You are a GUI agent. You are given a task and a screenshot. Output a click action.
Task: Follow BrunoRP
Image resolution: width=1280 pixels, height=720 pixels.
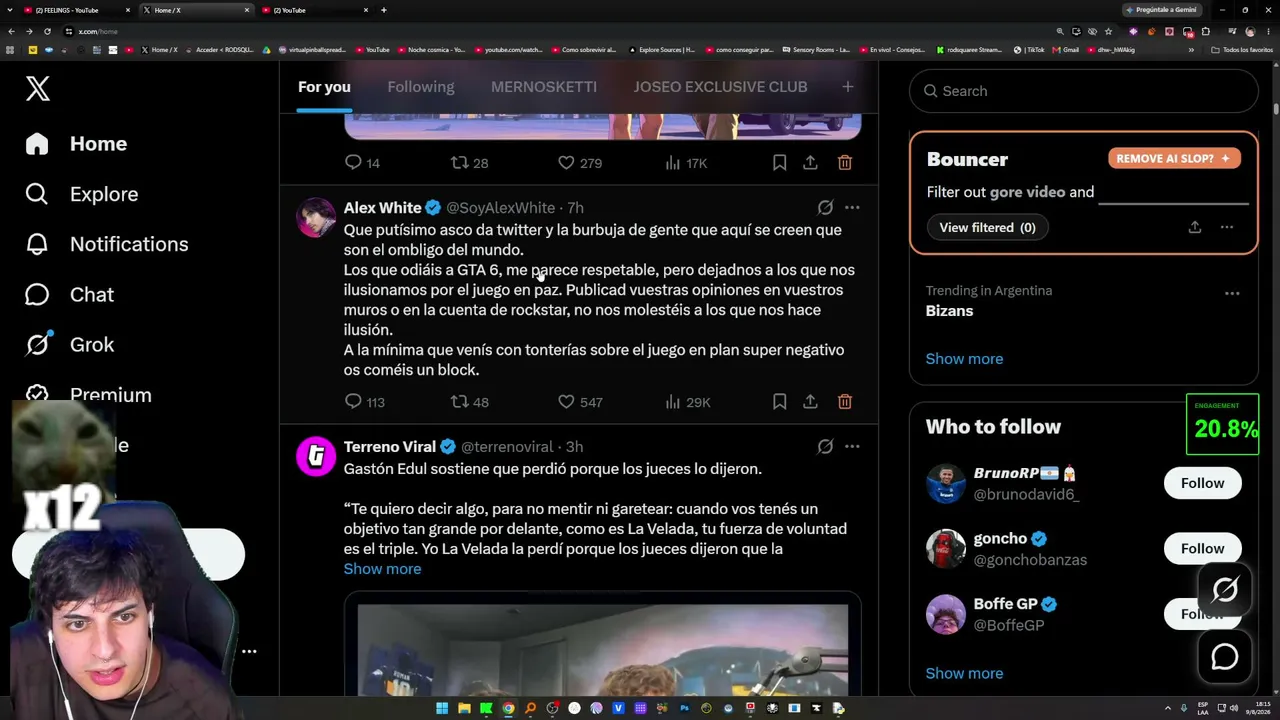pos(1202,483)
